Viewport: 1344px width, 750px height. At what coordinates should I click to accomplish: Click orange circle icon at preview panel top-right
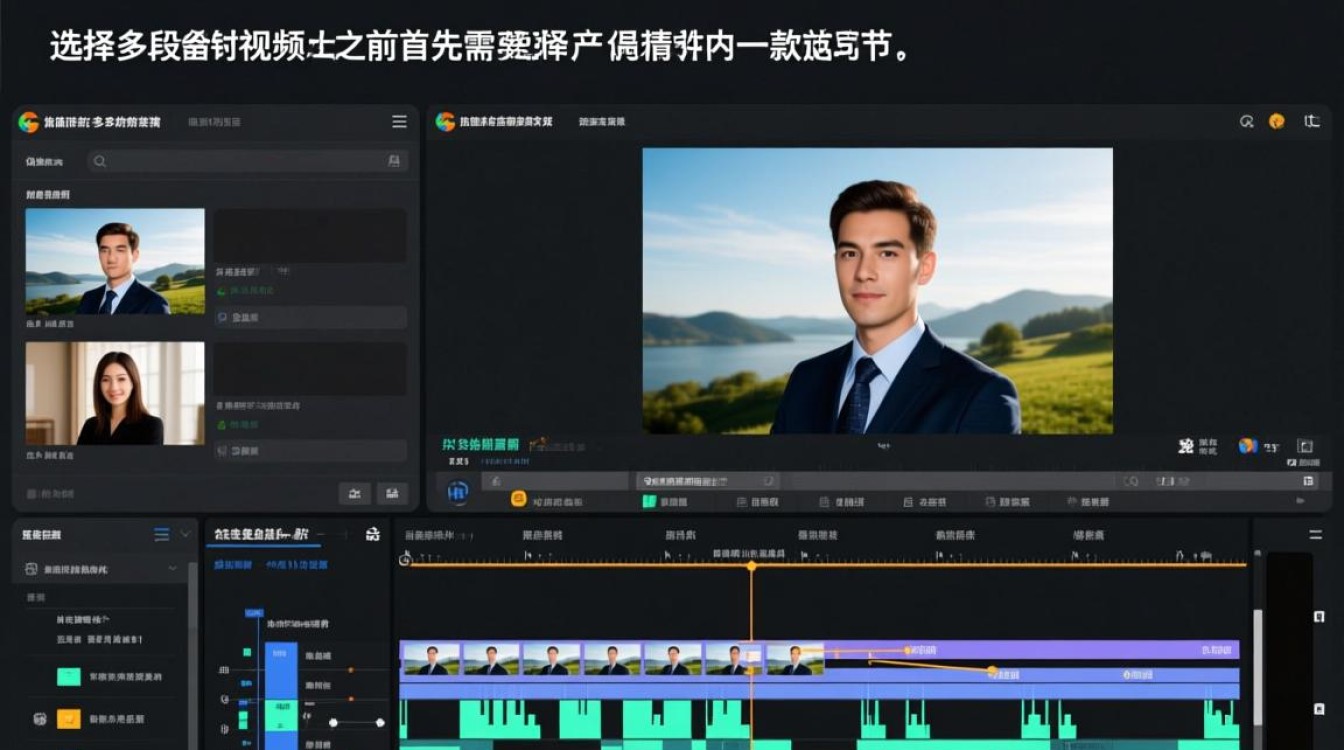pos(1277,121)
